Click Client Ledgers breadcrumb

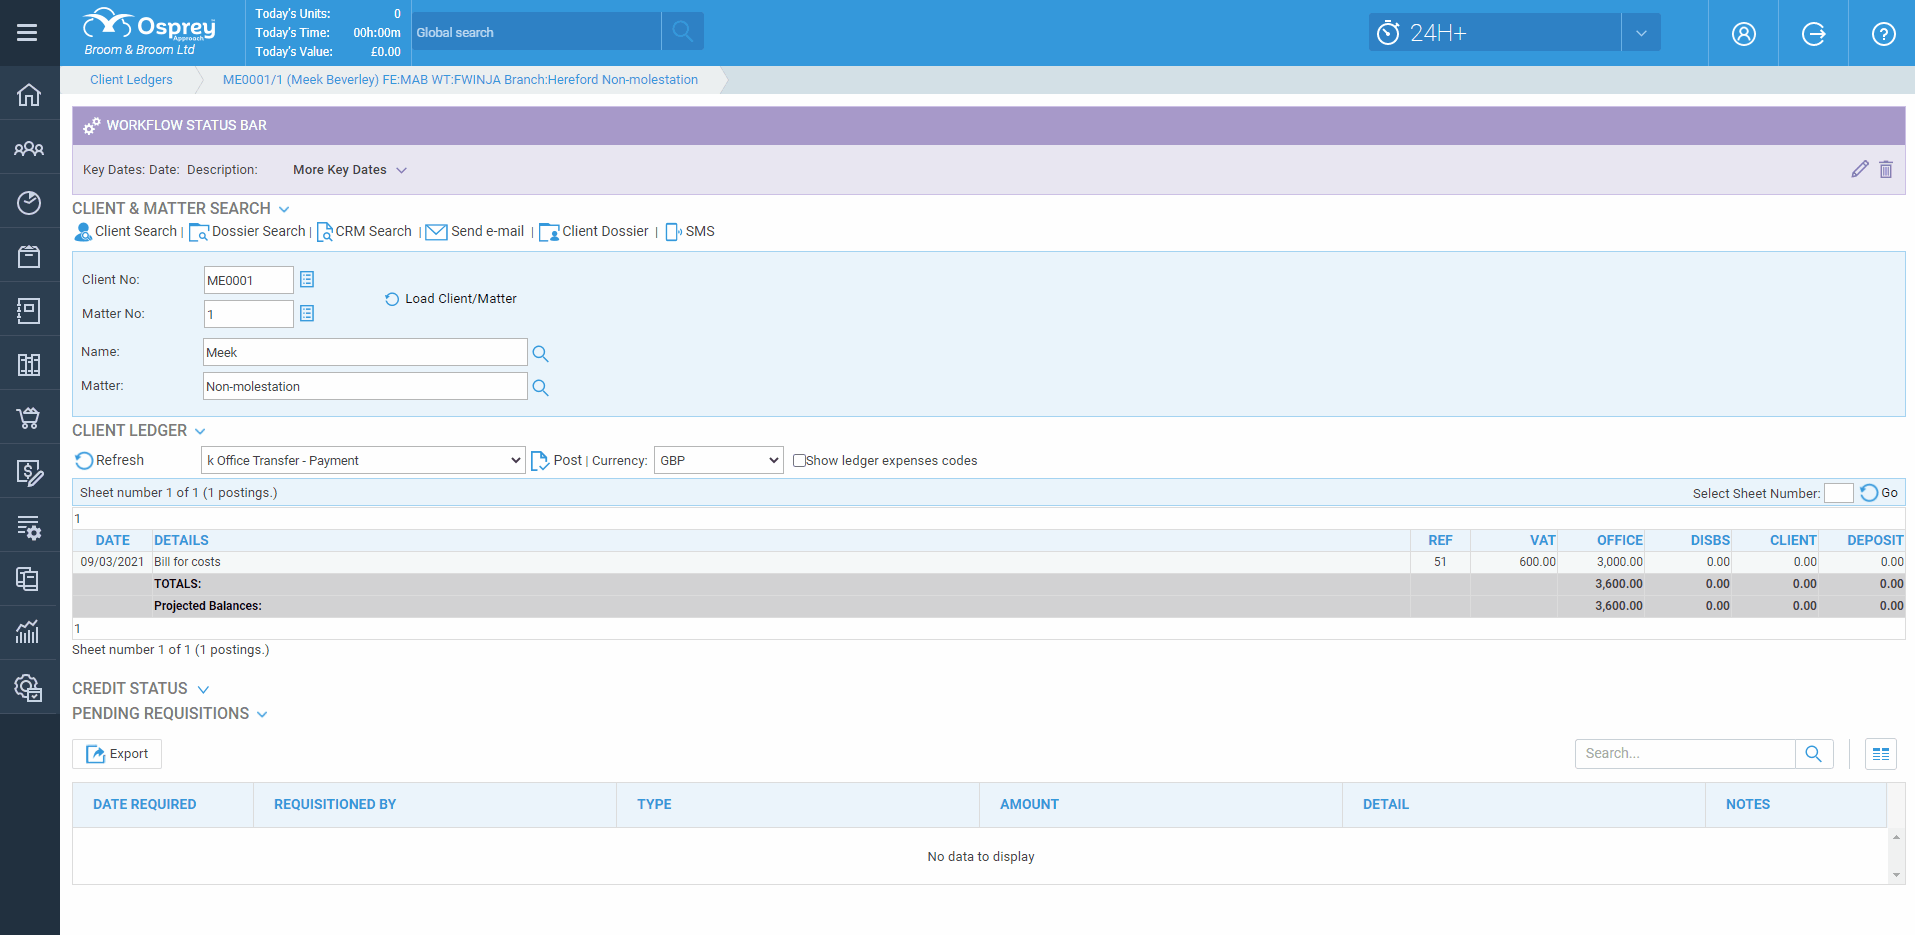[x=131, y=80]
